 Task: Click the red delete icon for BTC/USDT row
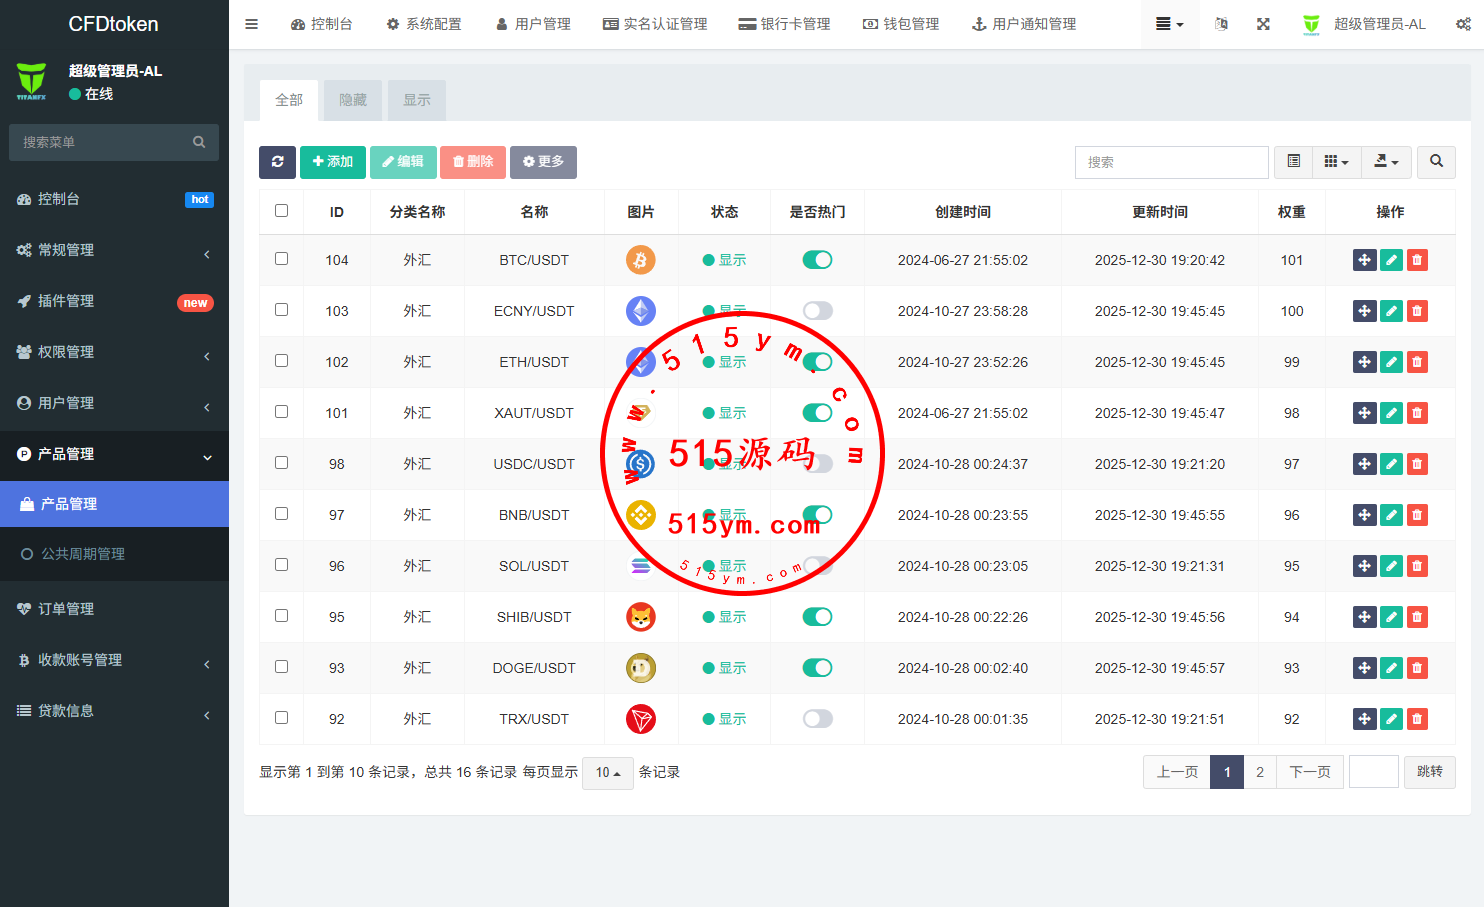point(1417,260)
